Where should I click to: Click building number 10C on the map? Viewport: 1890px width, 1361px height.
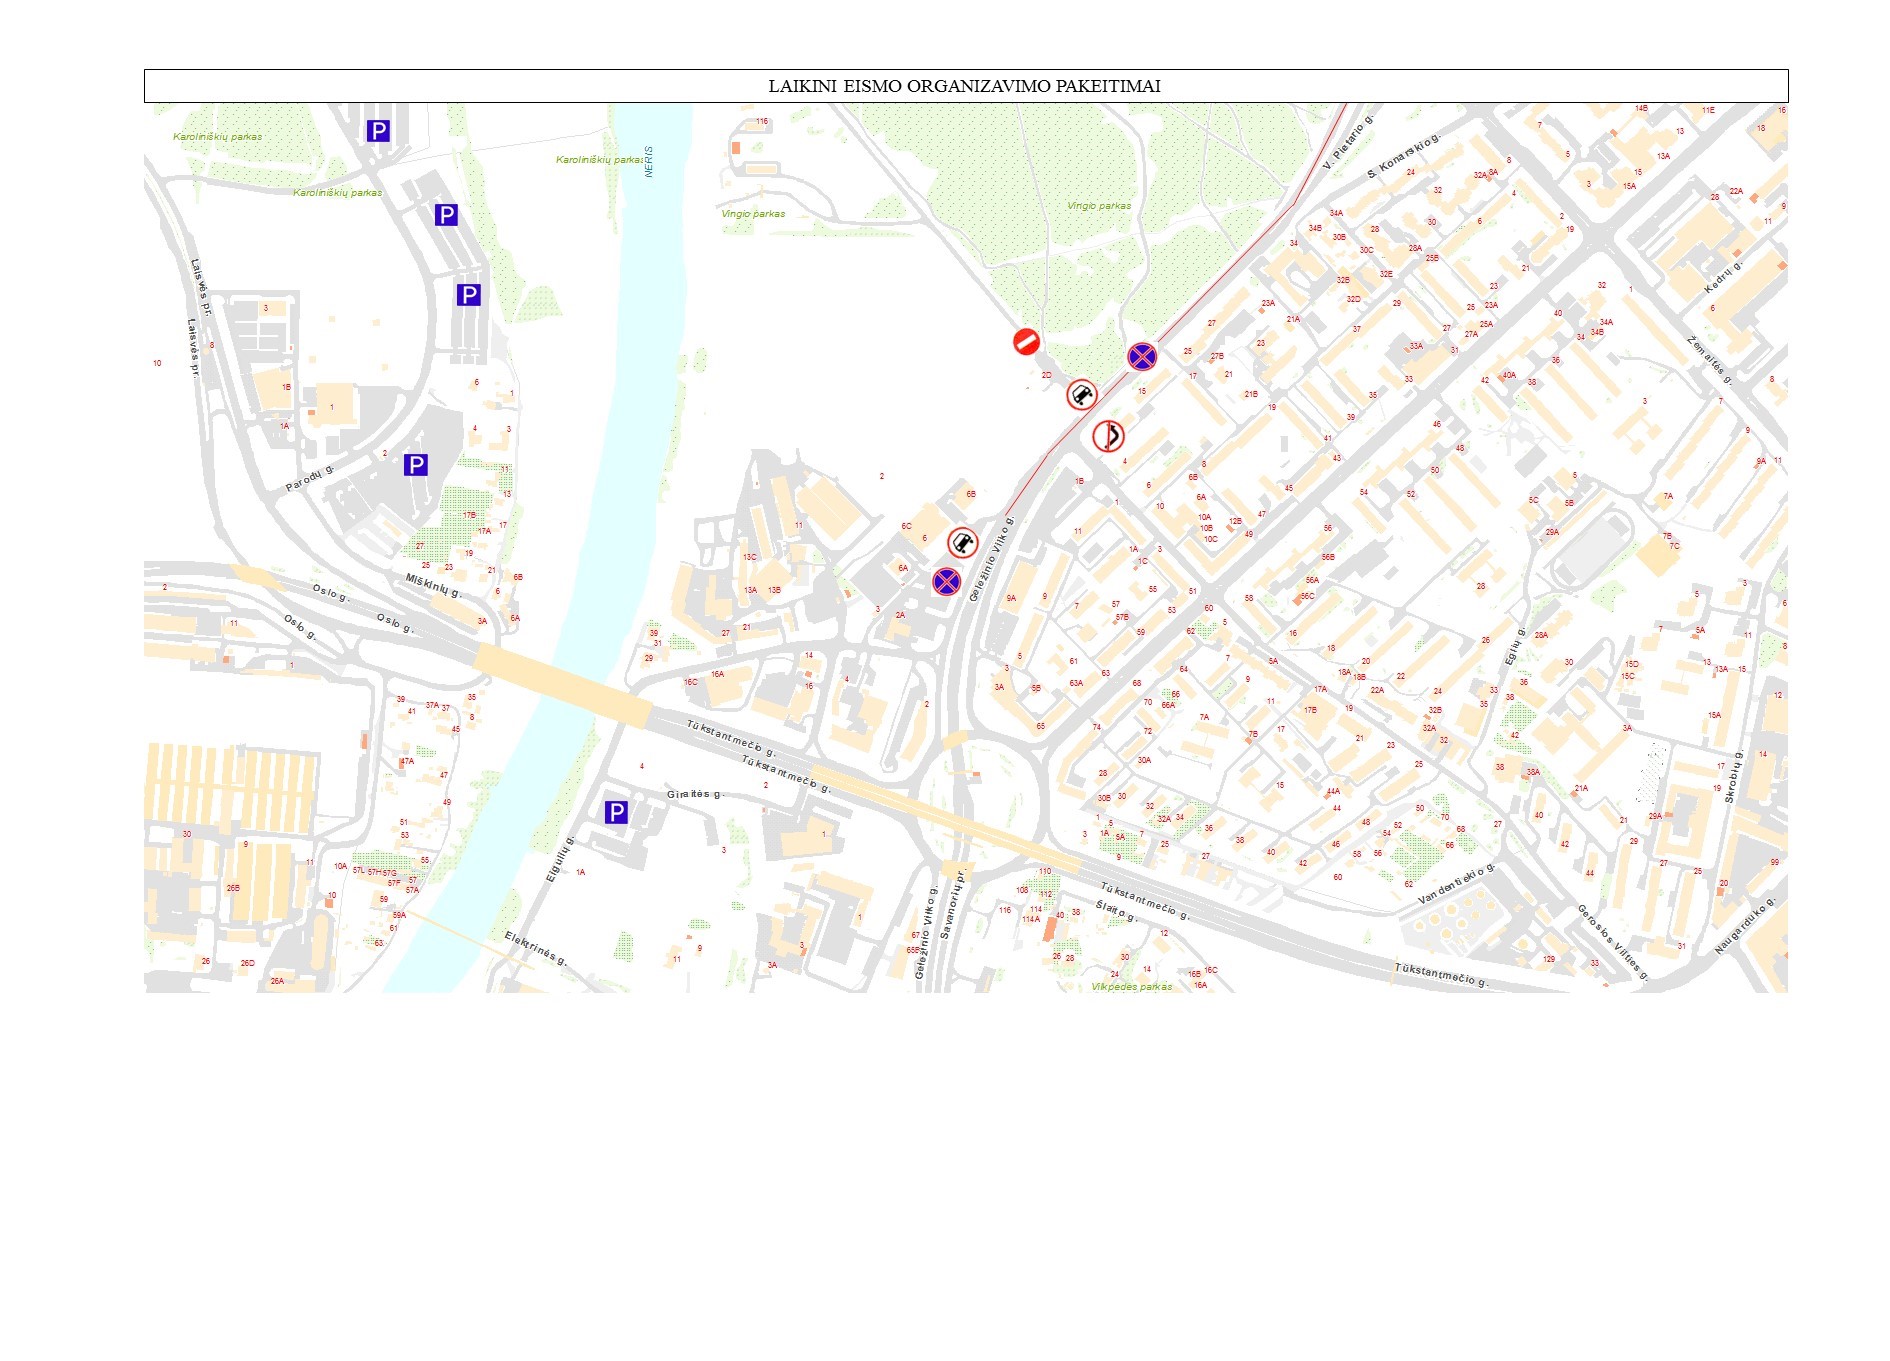pos(1210,539)
